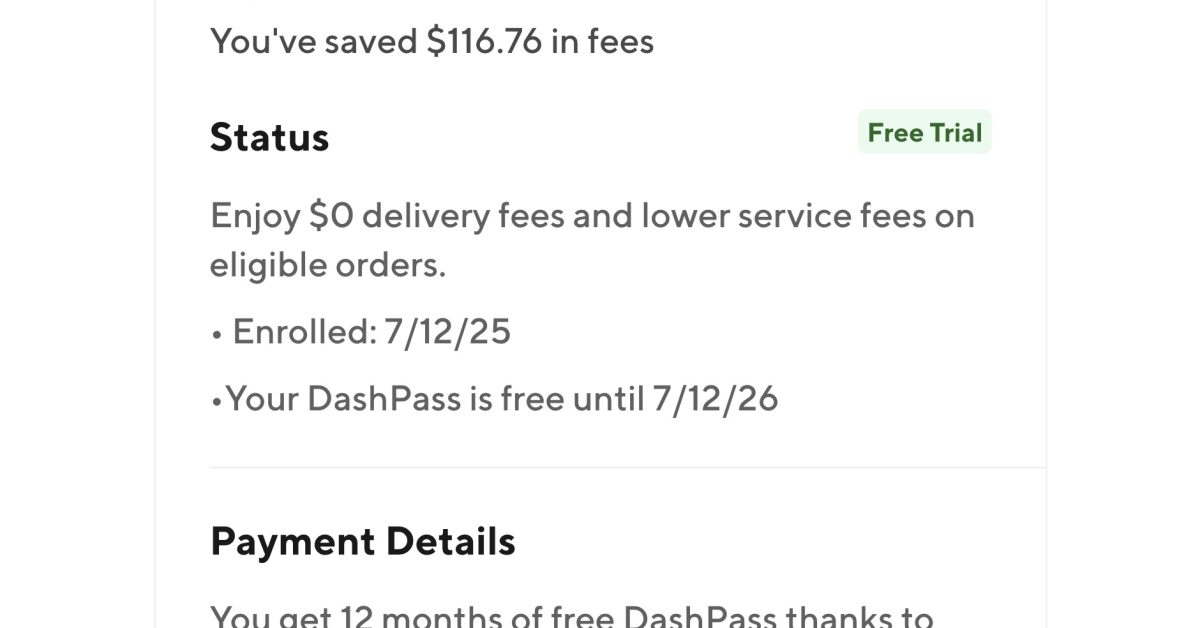Screen dimensions: 1200x628
Task: Click the enrolled date 7/12/25
Action: tap(447, 332)
